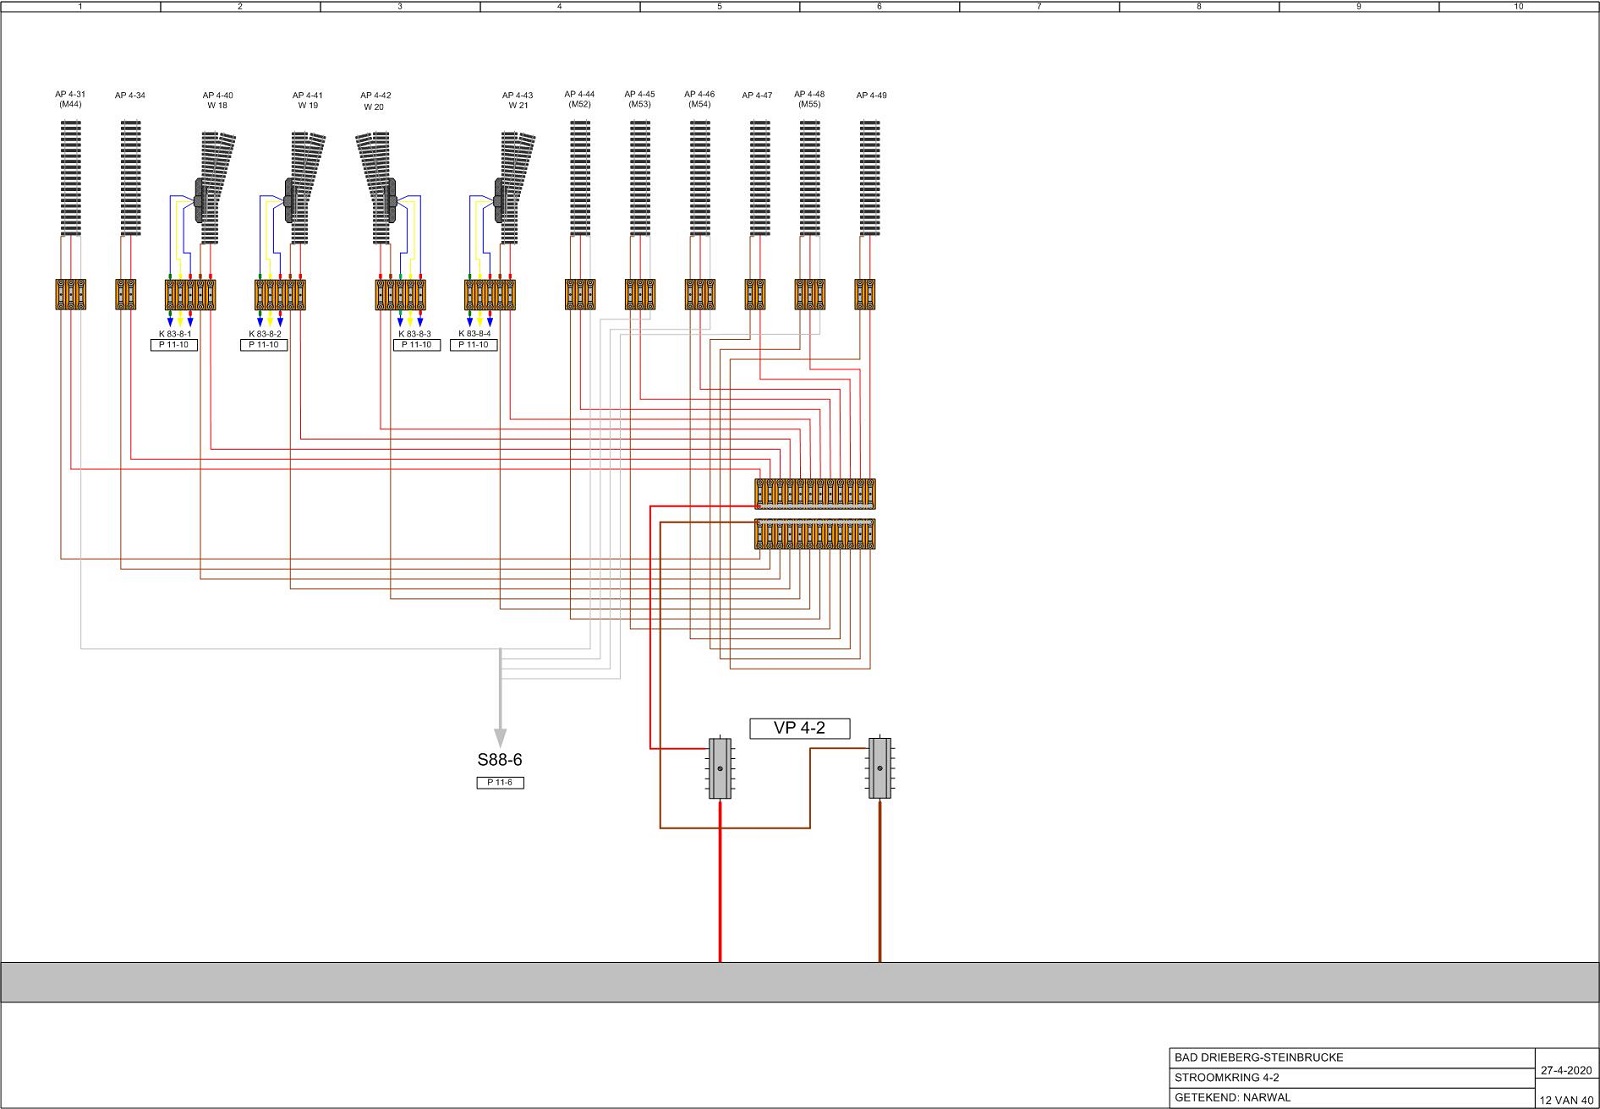The image size is (1600, 1109).
Task: Click the AP 4-43 W 21 label
Action: click(x=518, y=100)
